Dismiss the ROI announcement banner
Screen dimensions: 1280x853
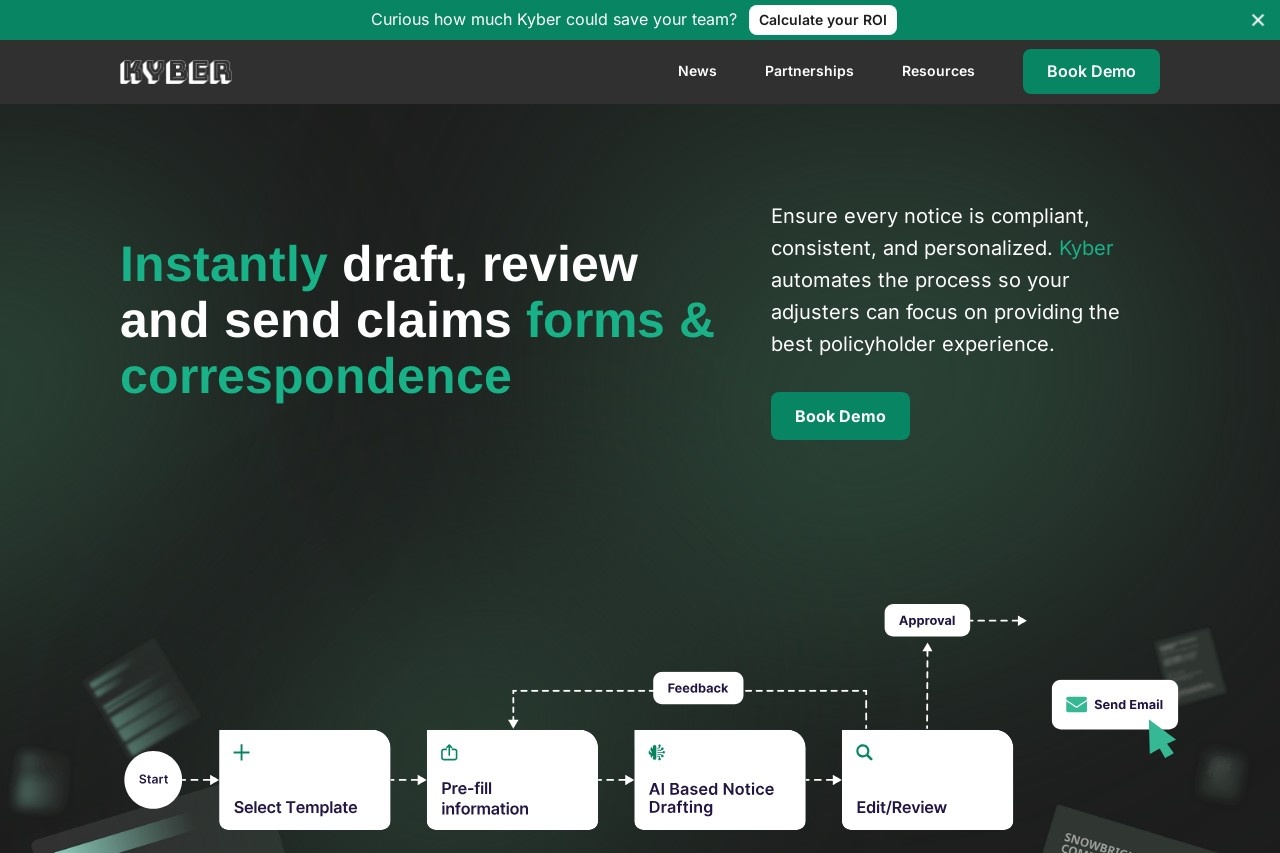[x=1257, y=20]
